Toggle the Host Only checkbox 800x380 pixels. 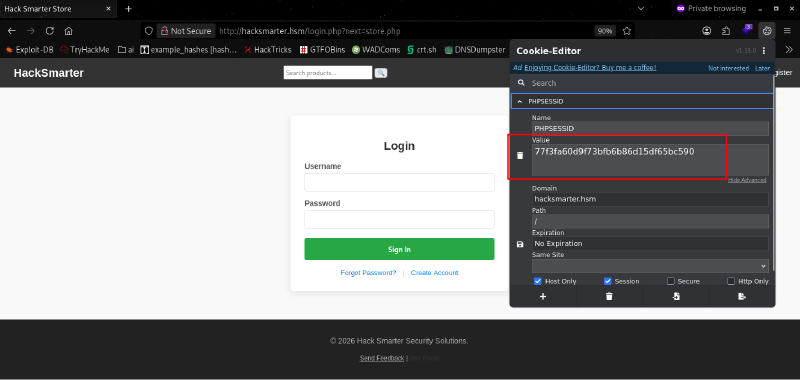point(538,281)
